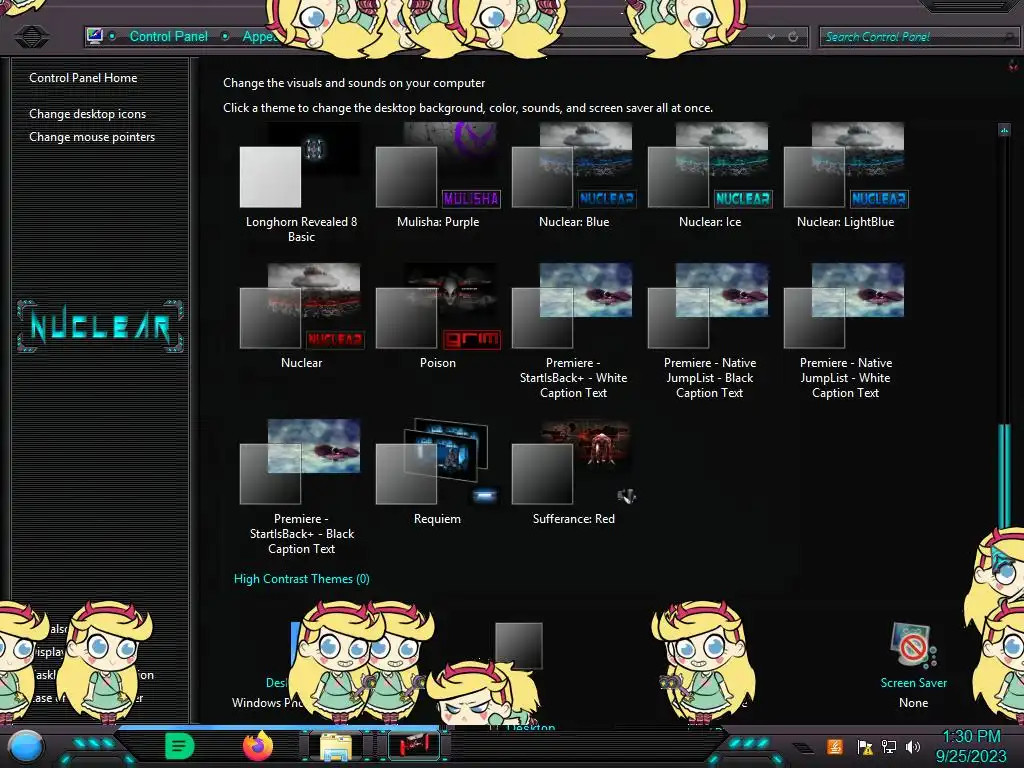Show hidden tray icons arrow
Image resolution: width=1024 pixels, height=768 pixels.
coord(804,748)
